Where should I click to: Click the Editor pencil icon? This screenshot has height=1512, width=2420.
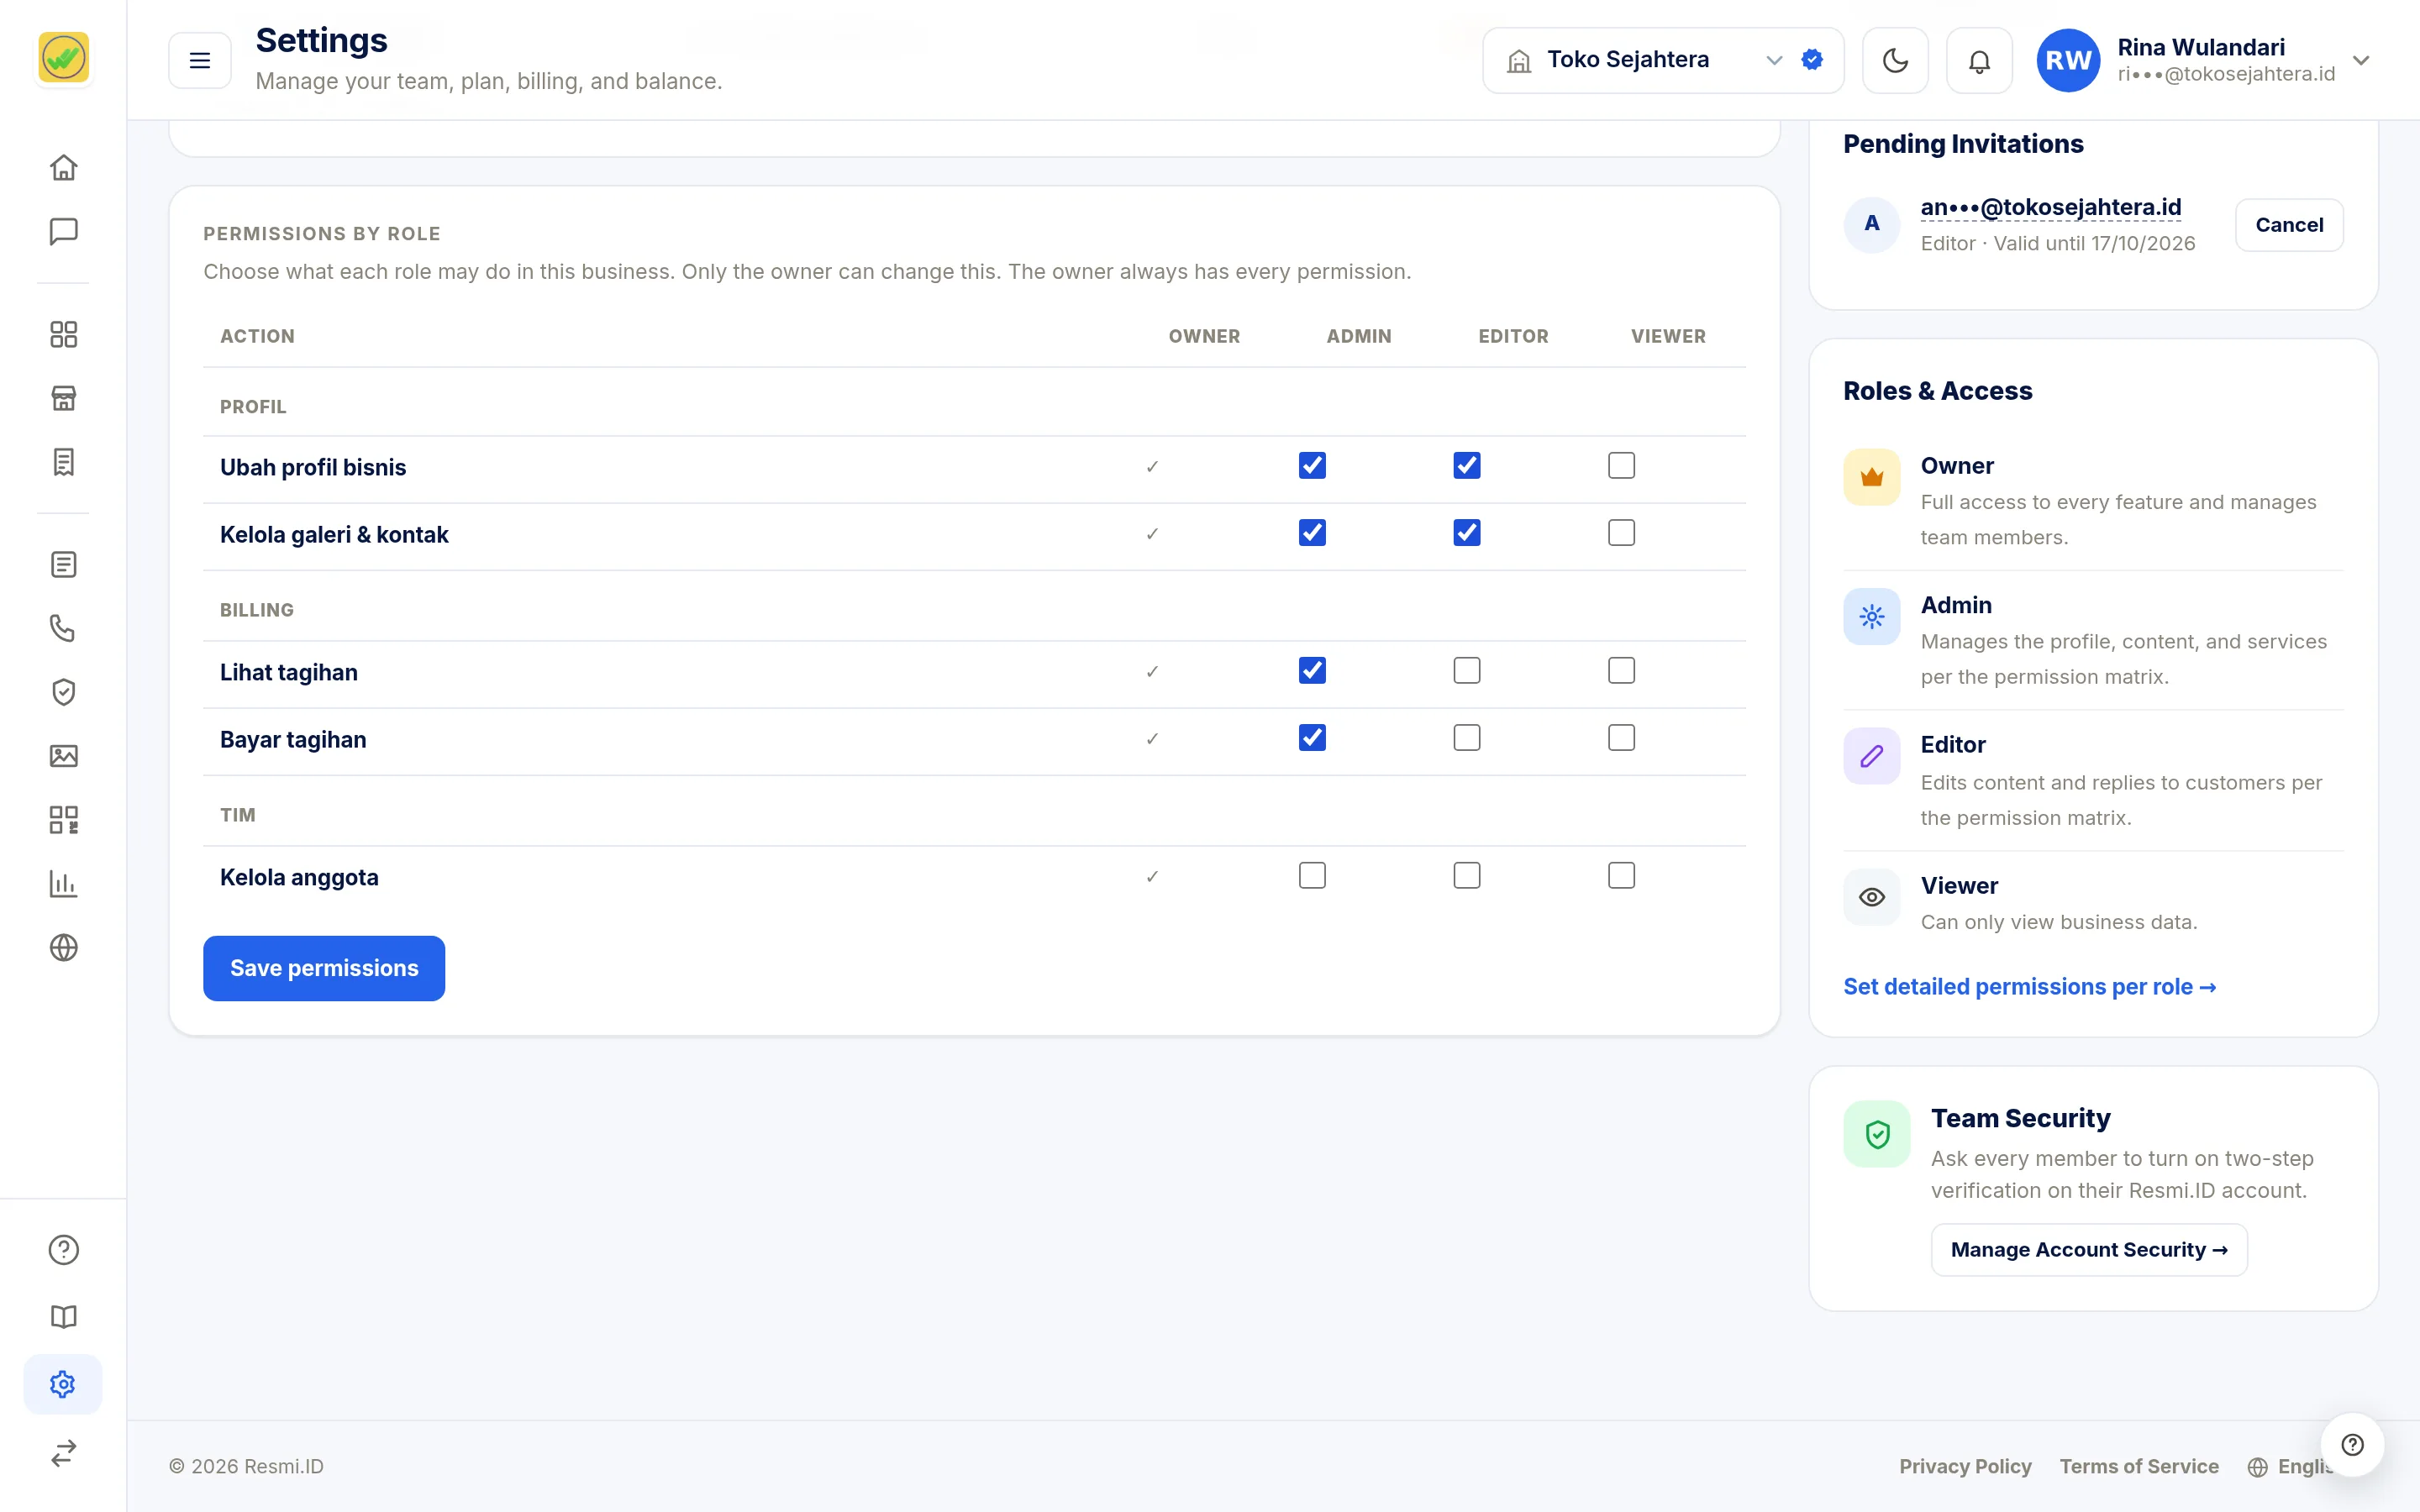(1871, 756)
